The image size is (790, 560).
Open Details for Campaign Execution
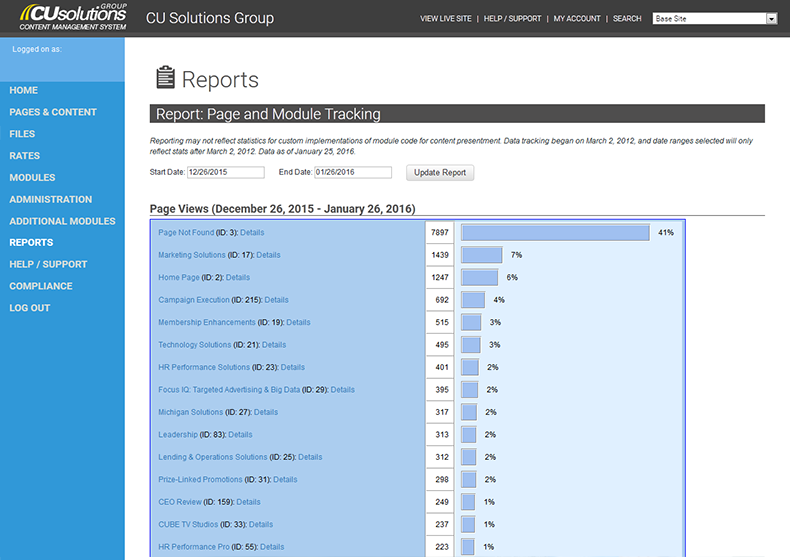coord(276,300)
